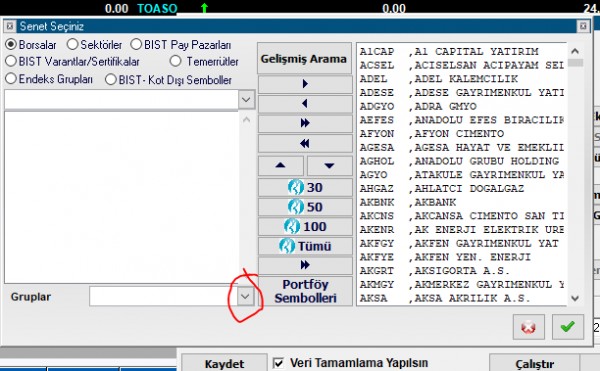Click the single right arrow add button
600x371 pixels.
click(305, 84)
